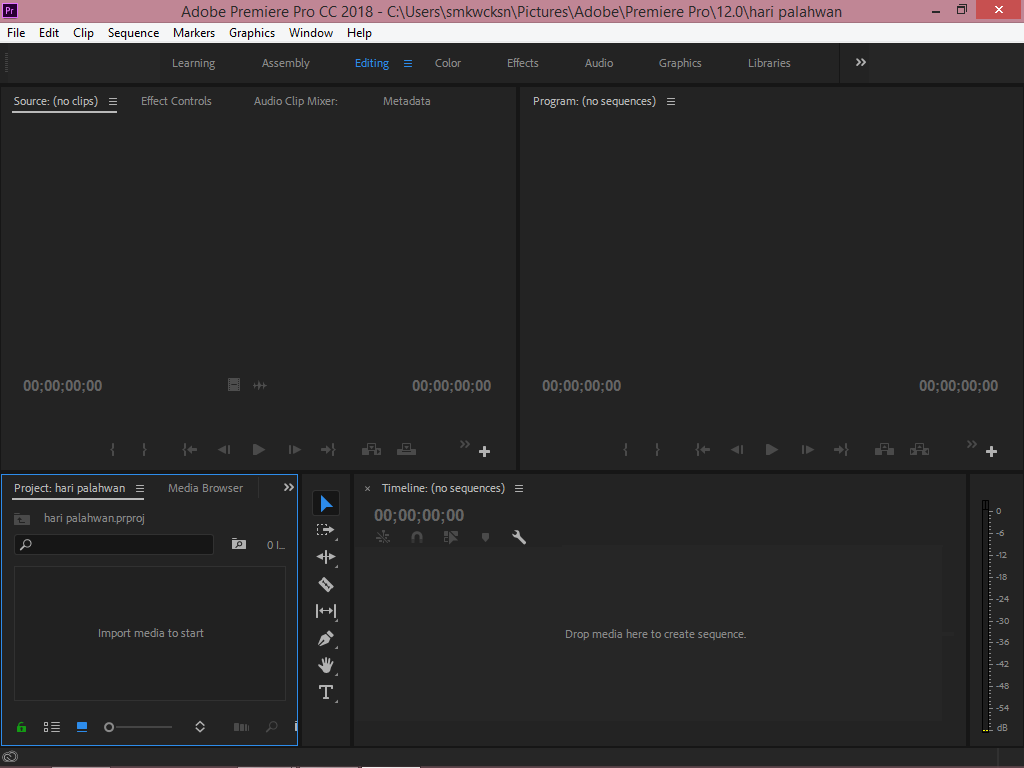The image size is (1024, 768).
Task: Select the Pen tool
Action: click(x=326, y=638)
